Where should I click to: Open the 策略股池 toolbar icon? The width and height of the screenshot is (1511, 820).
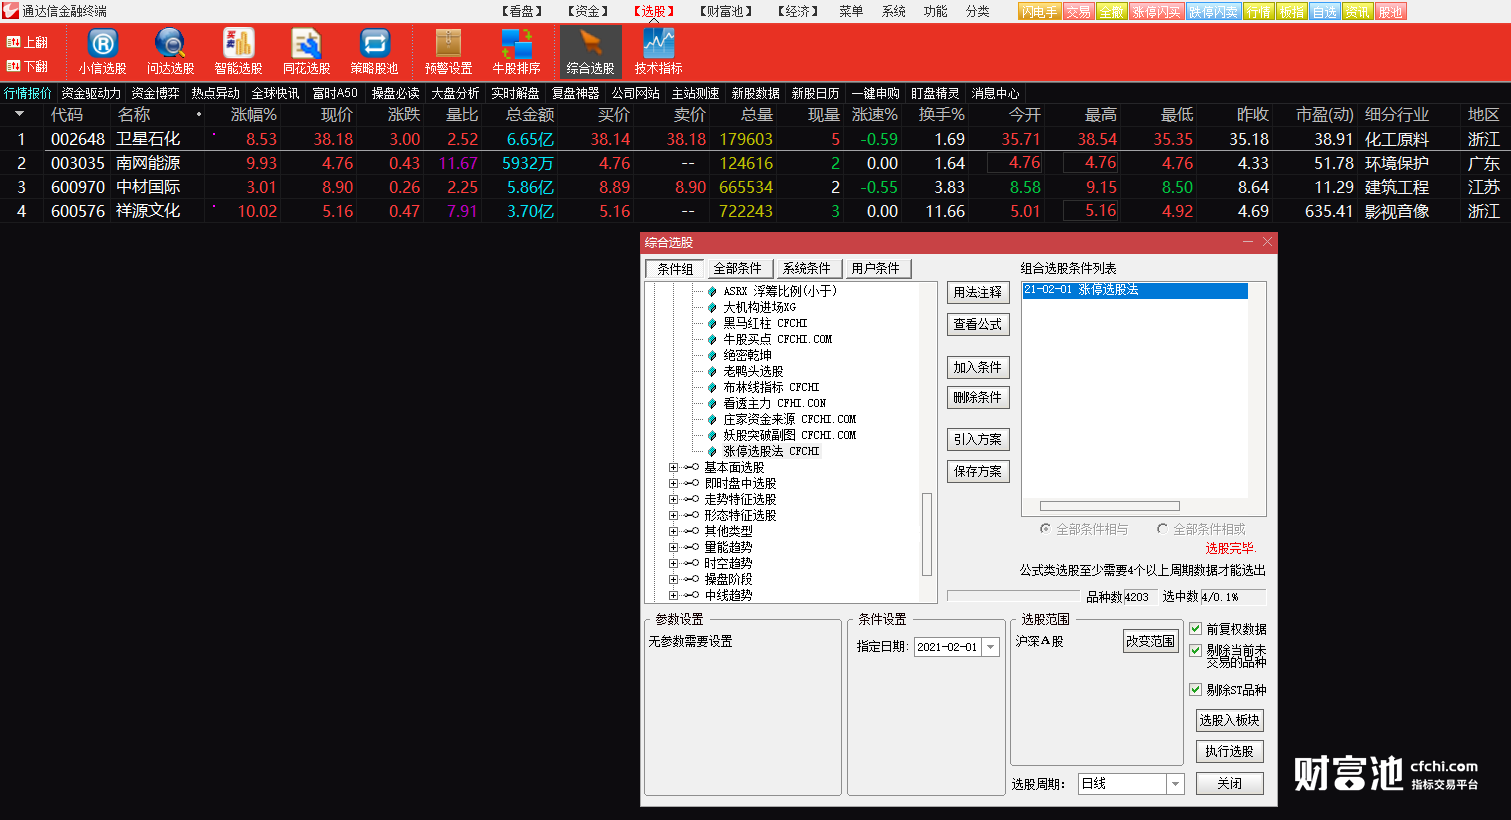point(374,51)
